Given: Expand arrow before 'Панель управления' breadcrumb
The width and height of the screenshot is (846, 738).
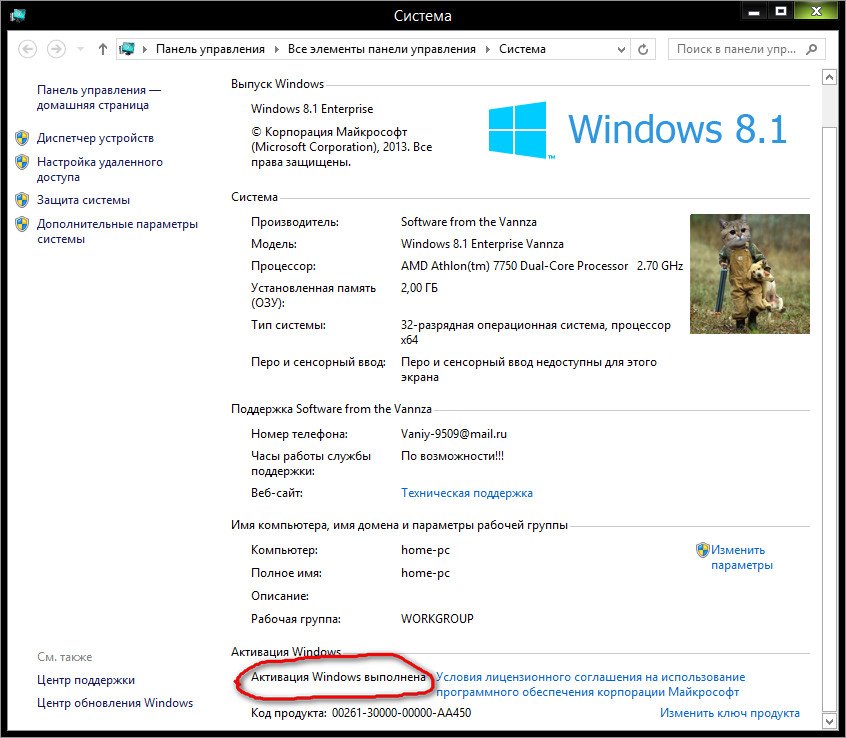Looking at the screenshot, I should [x=145, y=50].
